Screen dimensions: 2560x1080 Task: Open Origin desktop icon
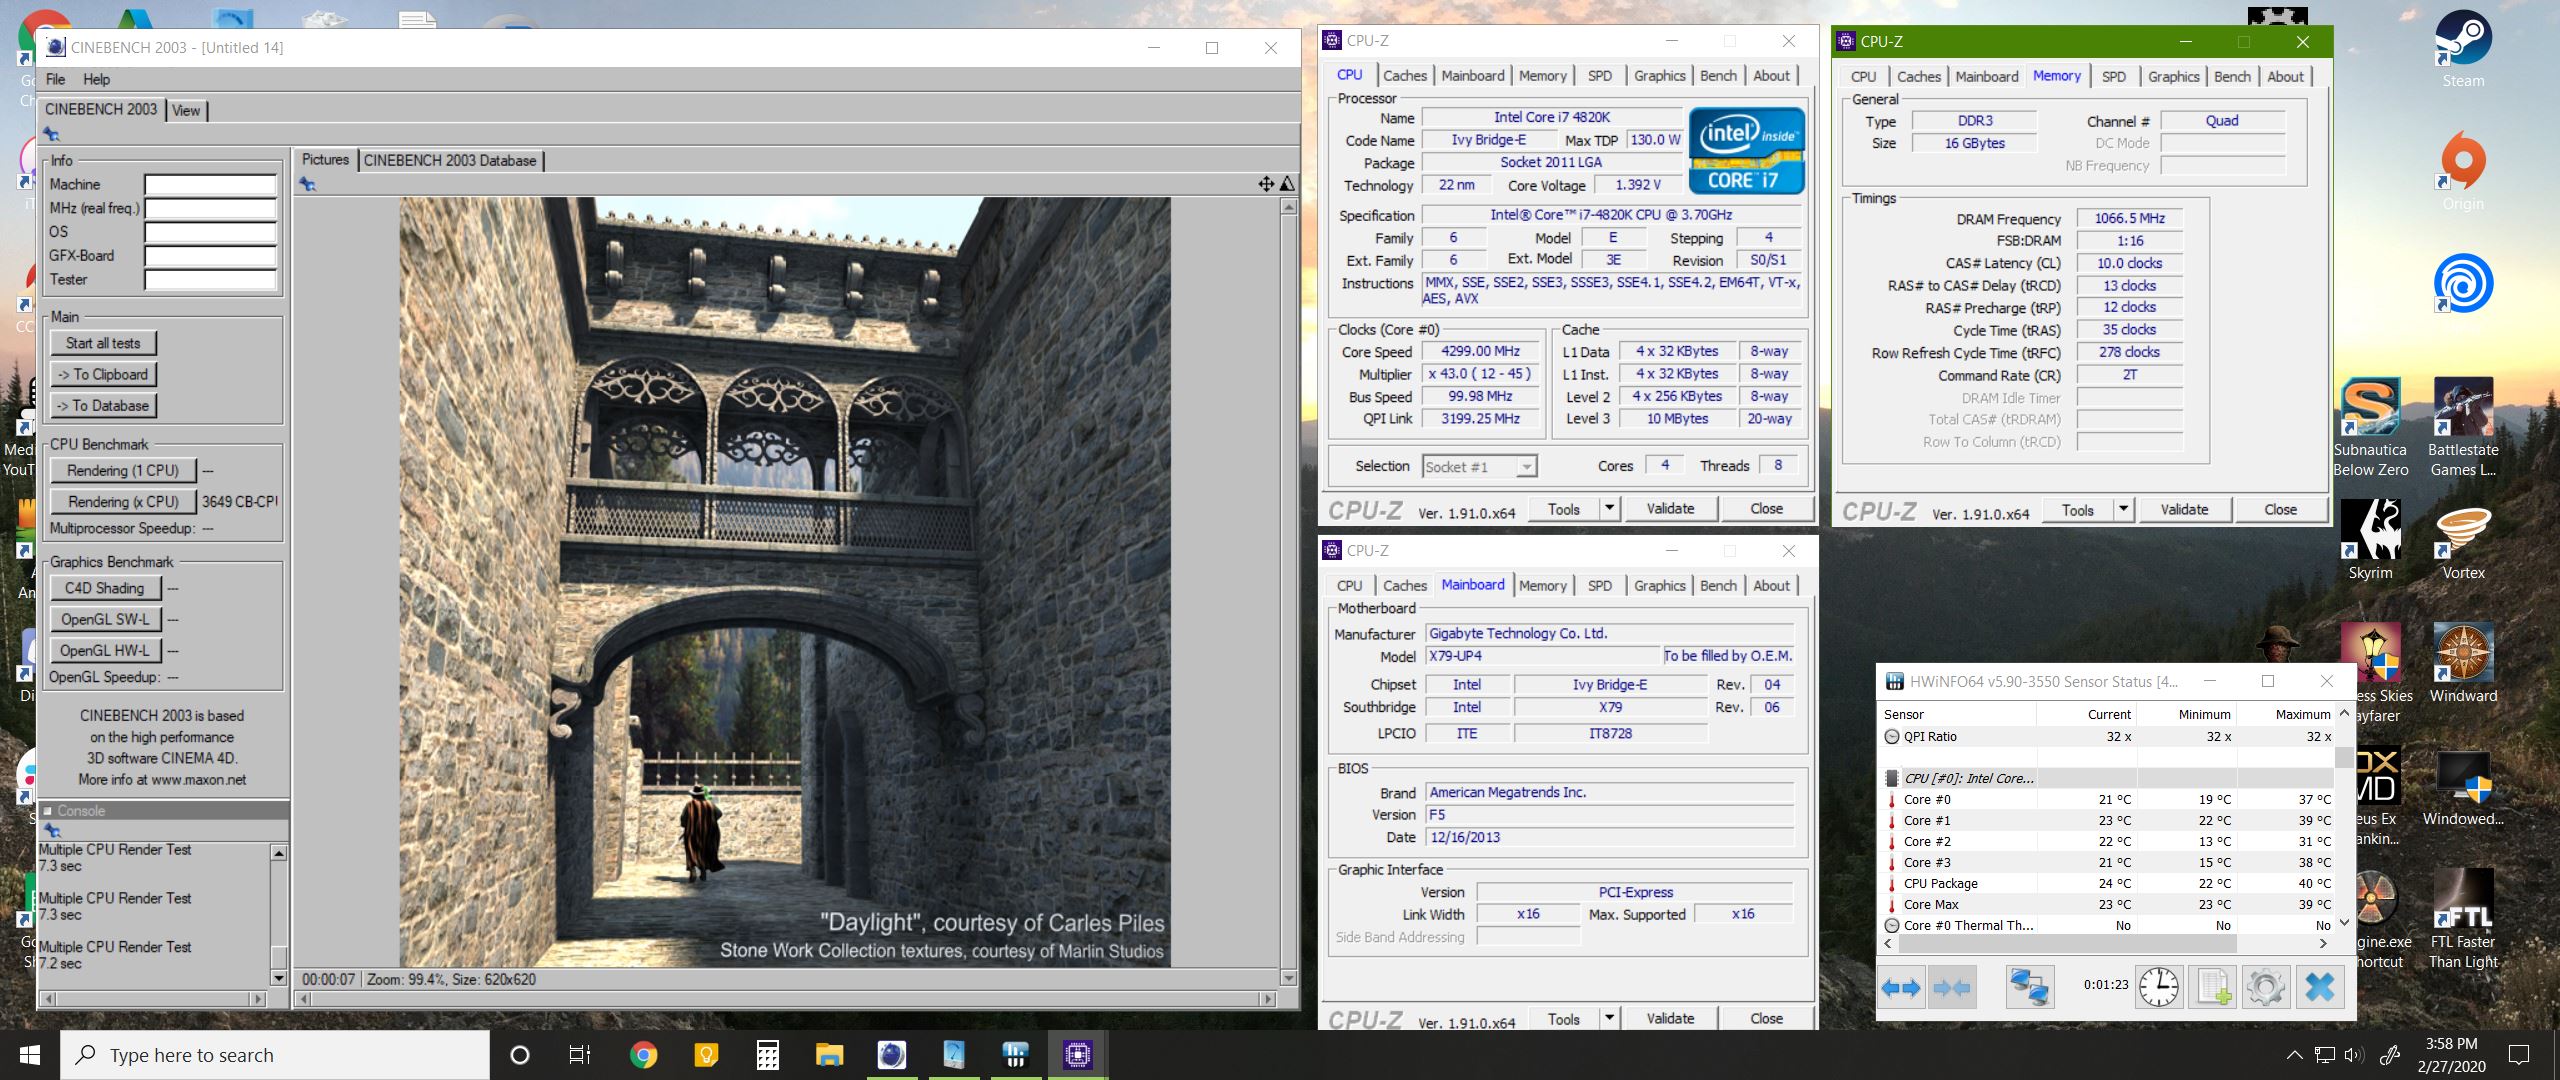(x=2462, y=171)
